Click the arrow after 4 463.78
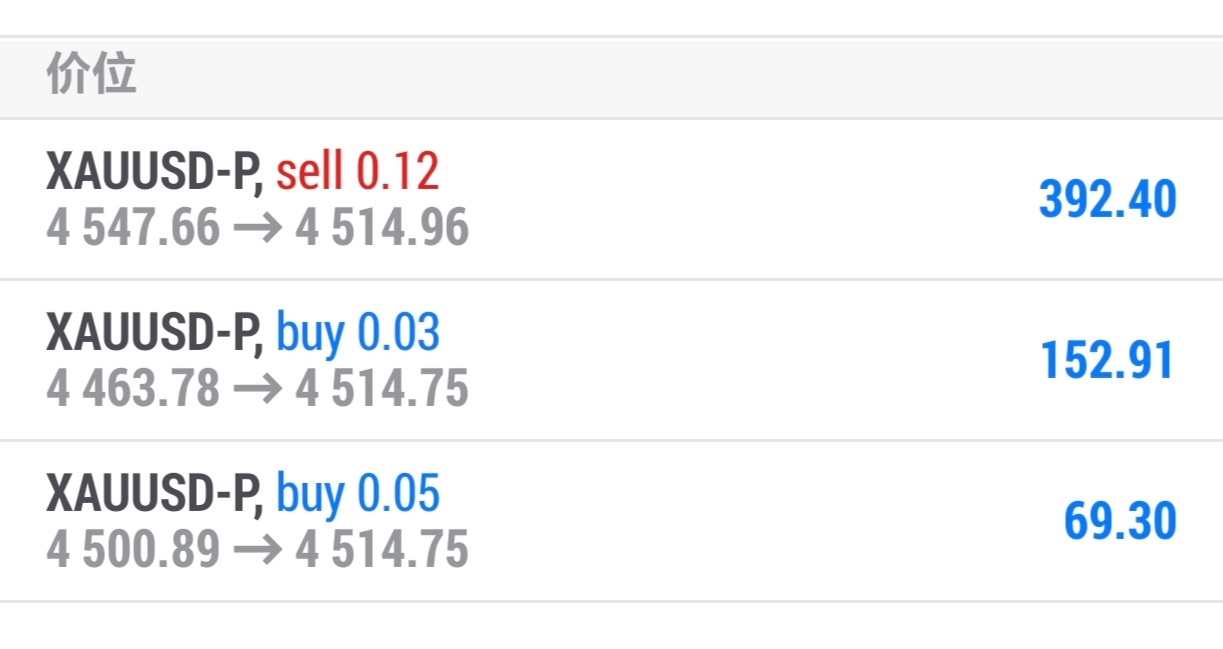The height and width of the screenshot is (649, 1223). [257, 390]
